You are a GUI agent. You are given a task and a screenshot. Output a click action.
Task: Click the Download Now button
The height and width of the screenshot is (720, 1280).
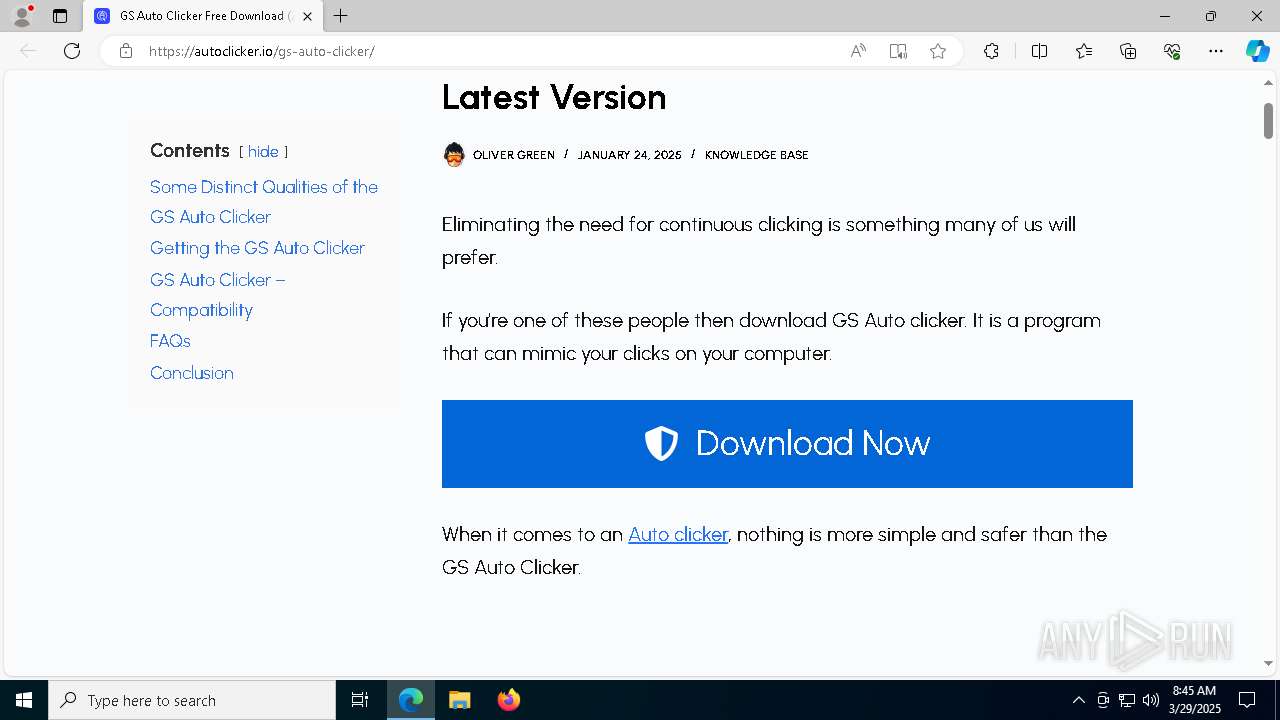click(x=787, y=444)
